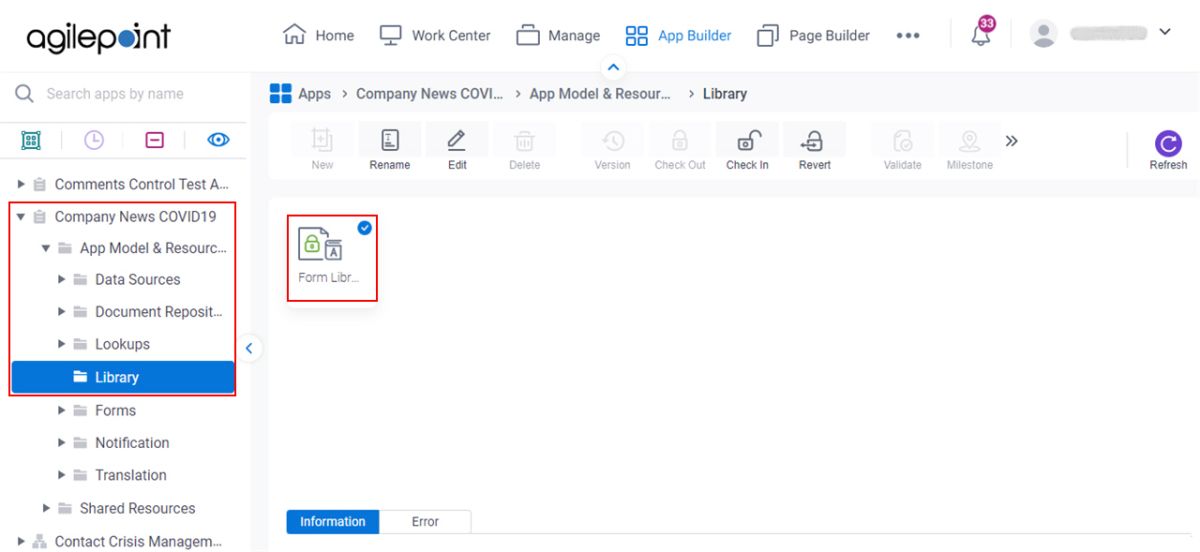Click the Apps breadcrumb link
Image resolution: width=1200 pixels, height=552 pixels.
coord(314,93)
